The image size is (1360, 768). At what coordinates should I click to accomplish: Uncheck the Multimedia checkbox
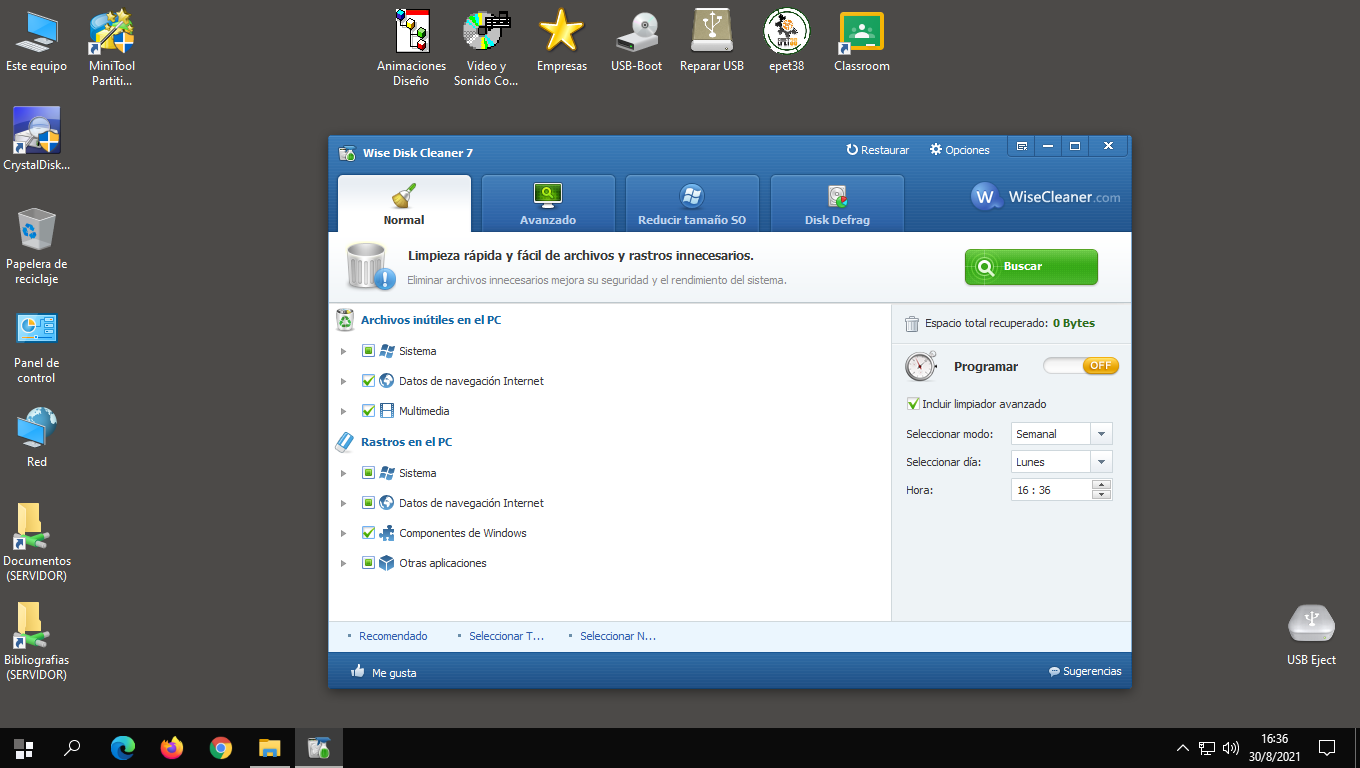[x=368, y=411]
